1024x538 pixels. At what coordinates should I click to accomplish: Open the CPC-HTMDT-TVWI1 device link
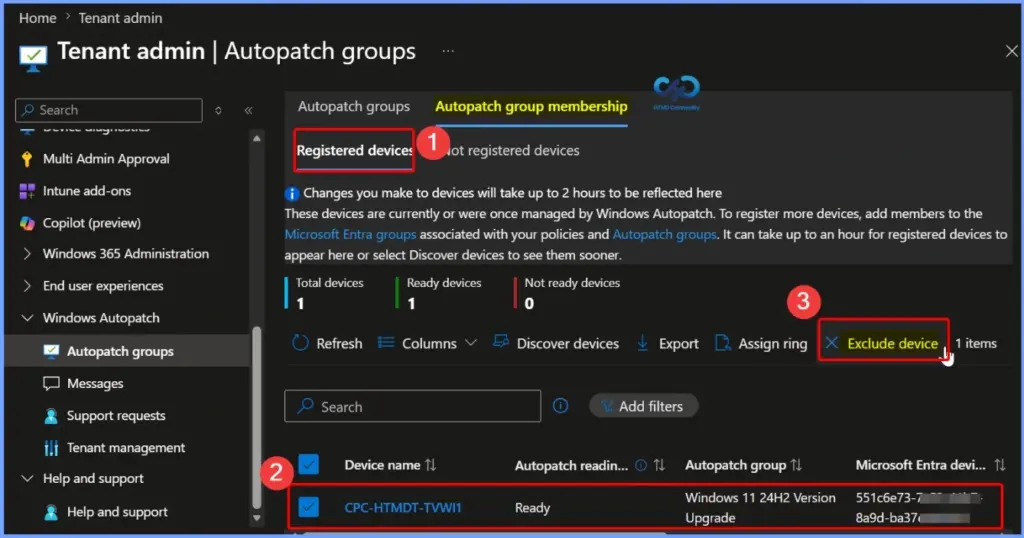coord(403,507)
